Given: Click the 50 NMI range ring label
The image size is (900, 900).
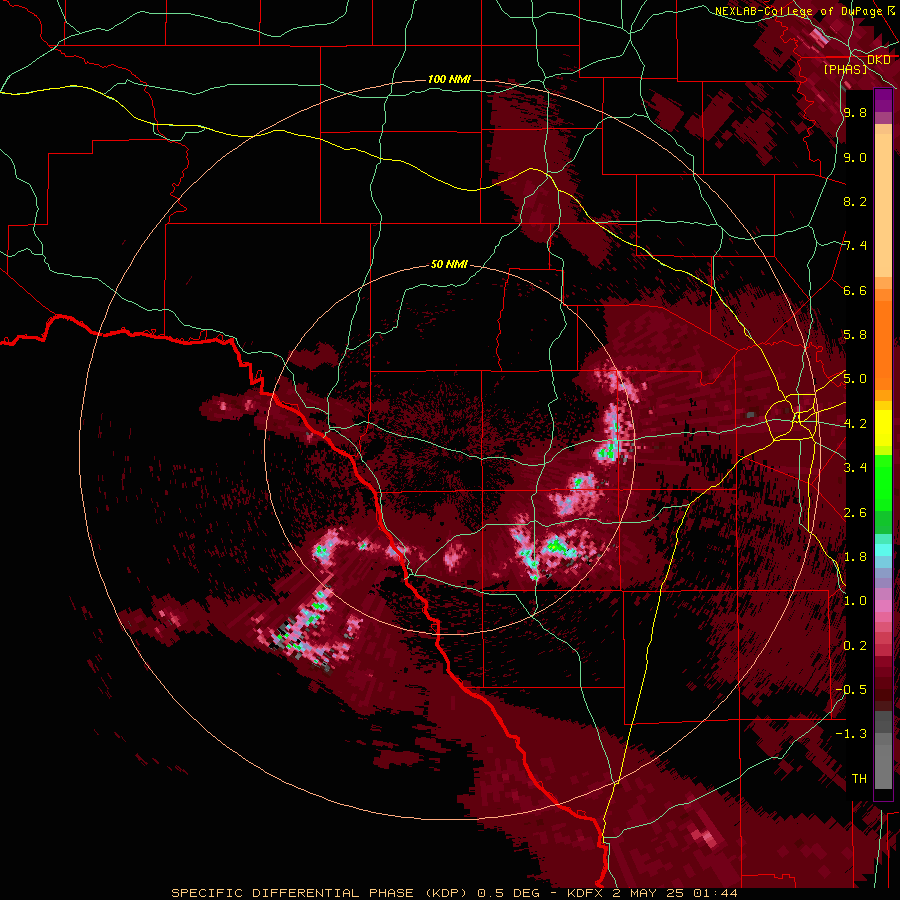Looking at the screenshot, I should [449, 264].
